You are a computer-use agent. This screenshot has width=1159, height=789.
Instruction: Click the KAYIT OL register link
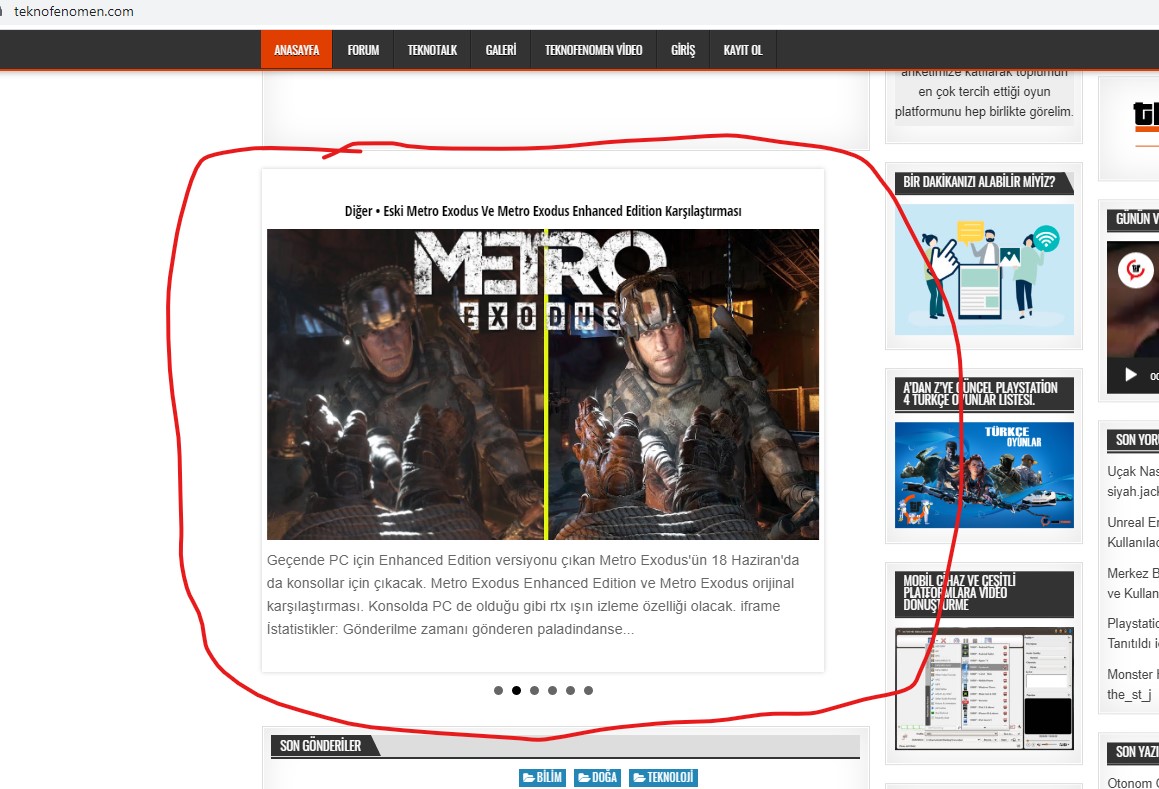[743, 50]
